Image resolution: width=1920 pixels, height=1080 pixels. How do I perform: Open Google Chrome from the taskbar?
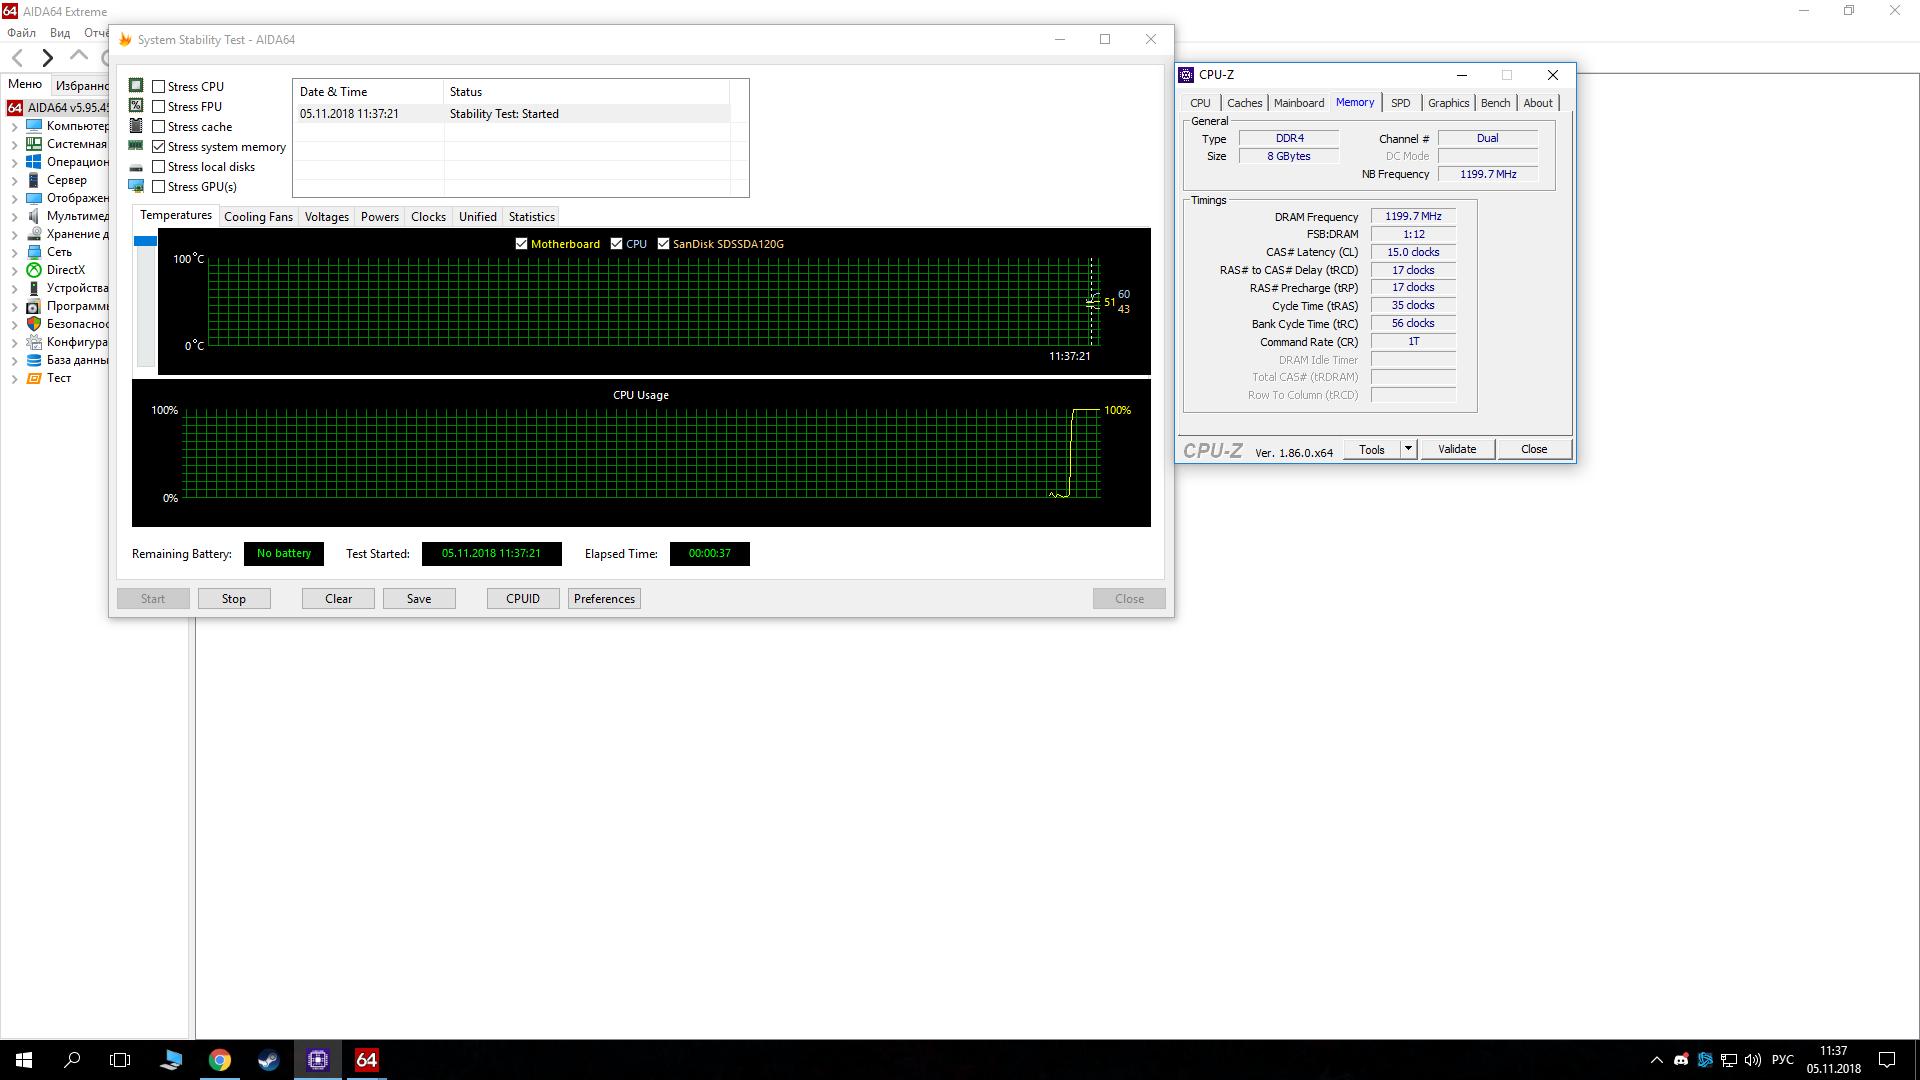(x=220, y=1060)
